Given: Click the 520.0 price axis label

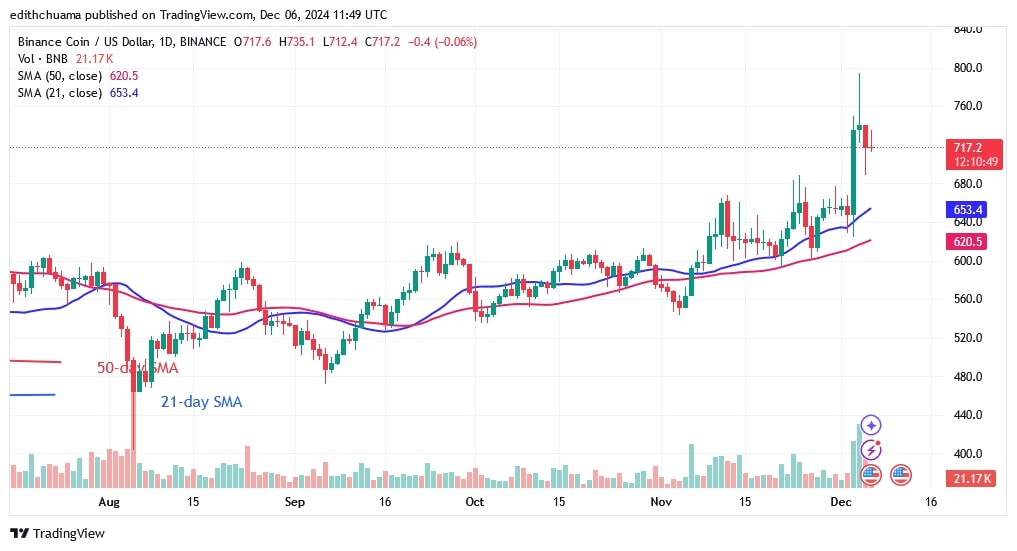Looking at the screenshot, I should click(968, 338).
